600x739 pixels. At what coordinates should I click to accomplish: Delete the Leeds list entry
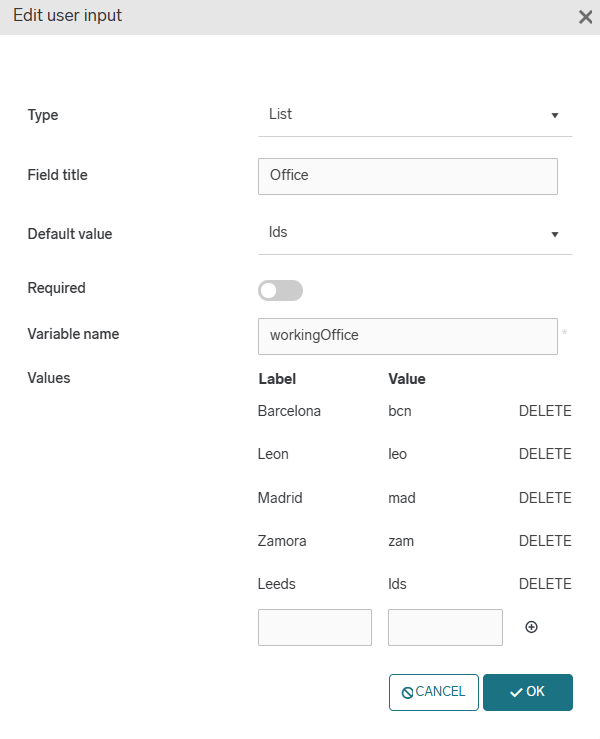click(544, 584)
